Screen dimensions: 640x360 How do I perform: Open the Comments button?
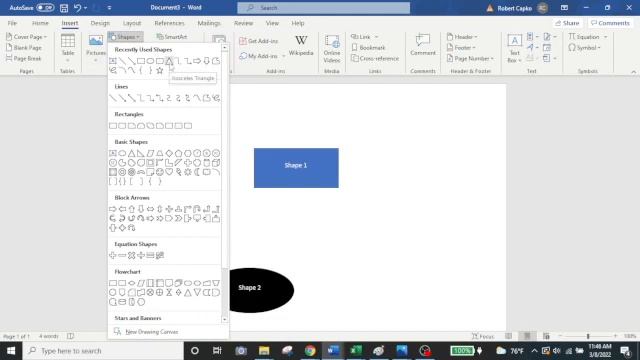610,23
